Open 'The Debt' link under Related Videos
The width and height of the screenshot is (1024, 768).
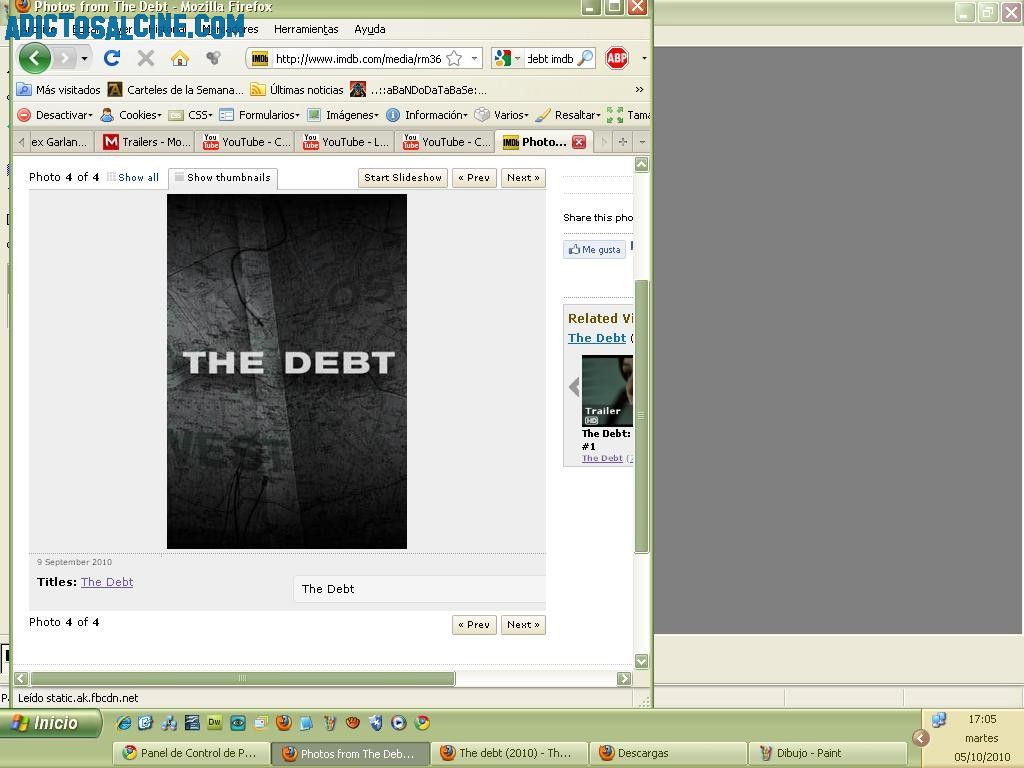pos(597,338)
